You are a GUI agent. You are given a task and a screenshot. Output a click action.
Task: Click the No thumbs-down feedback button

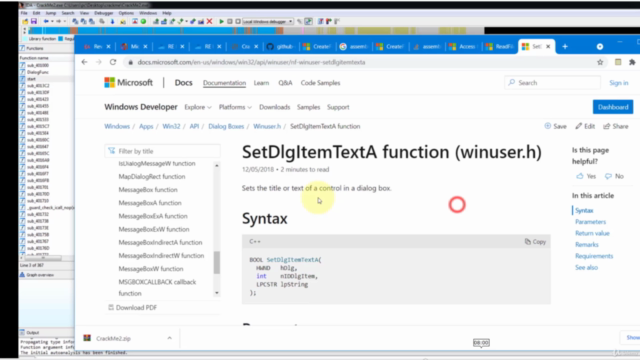tap(614, 176)
